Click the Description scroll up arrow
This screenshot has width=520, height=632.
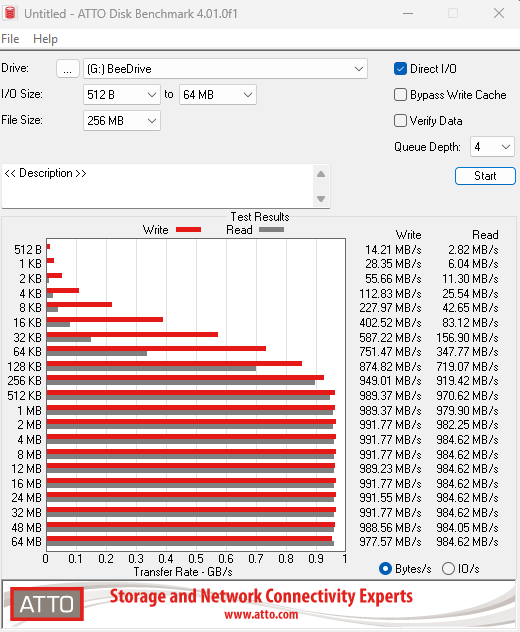(x=321, y=174)
